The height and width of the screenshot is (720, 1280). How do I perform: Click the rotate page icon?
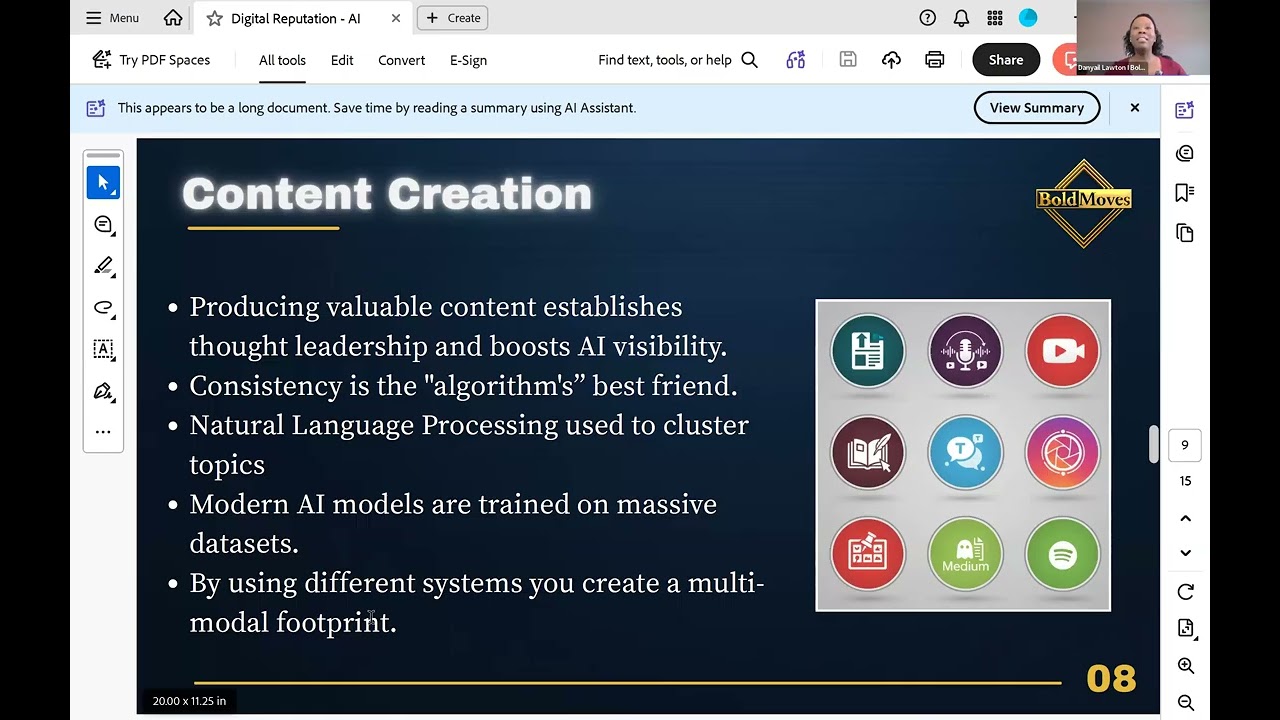(x=1186, y=592)
